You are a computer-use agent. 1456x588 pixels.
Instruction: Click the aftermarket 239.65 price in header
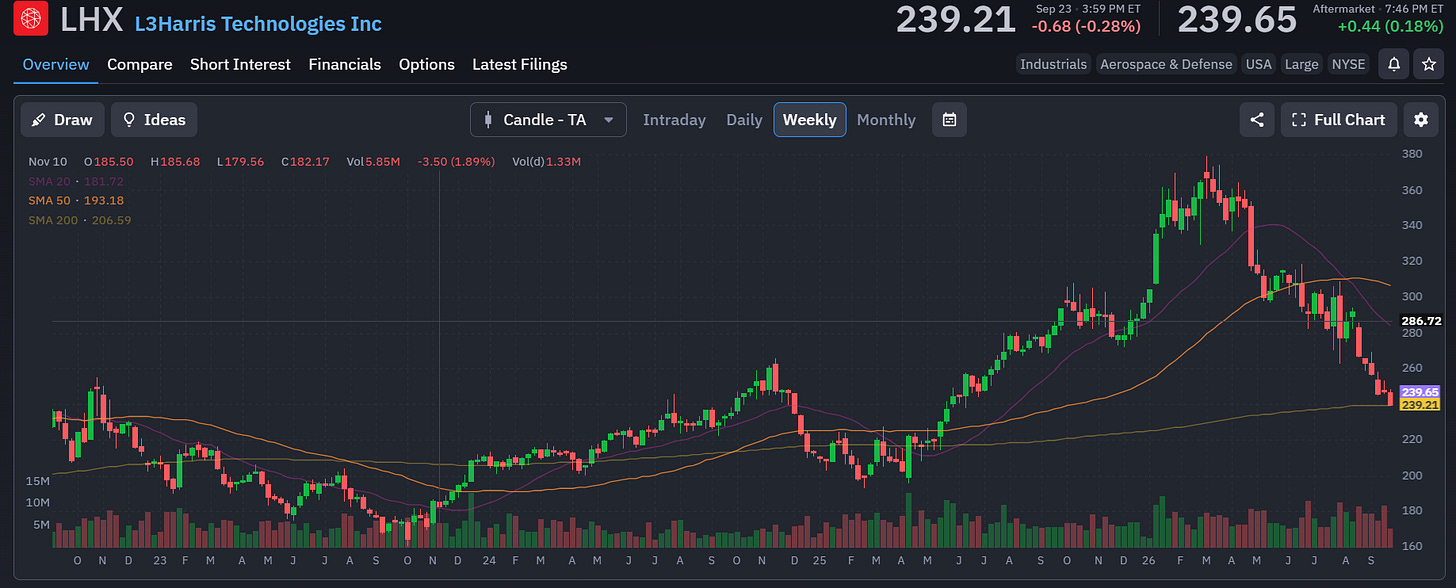[1239, 20]
